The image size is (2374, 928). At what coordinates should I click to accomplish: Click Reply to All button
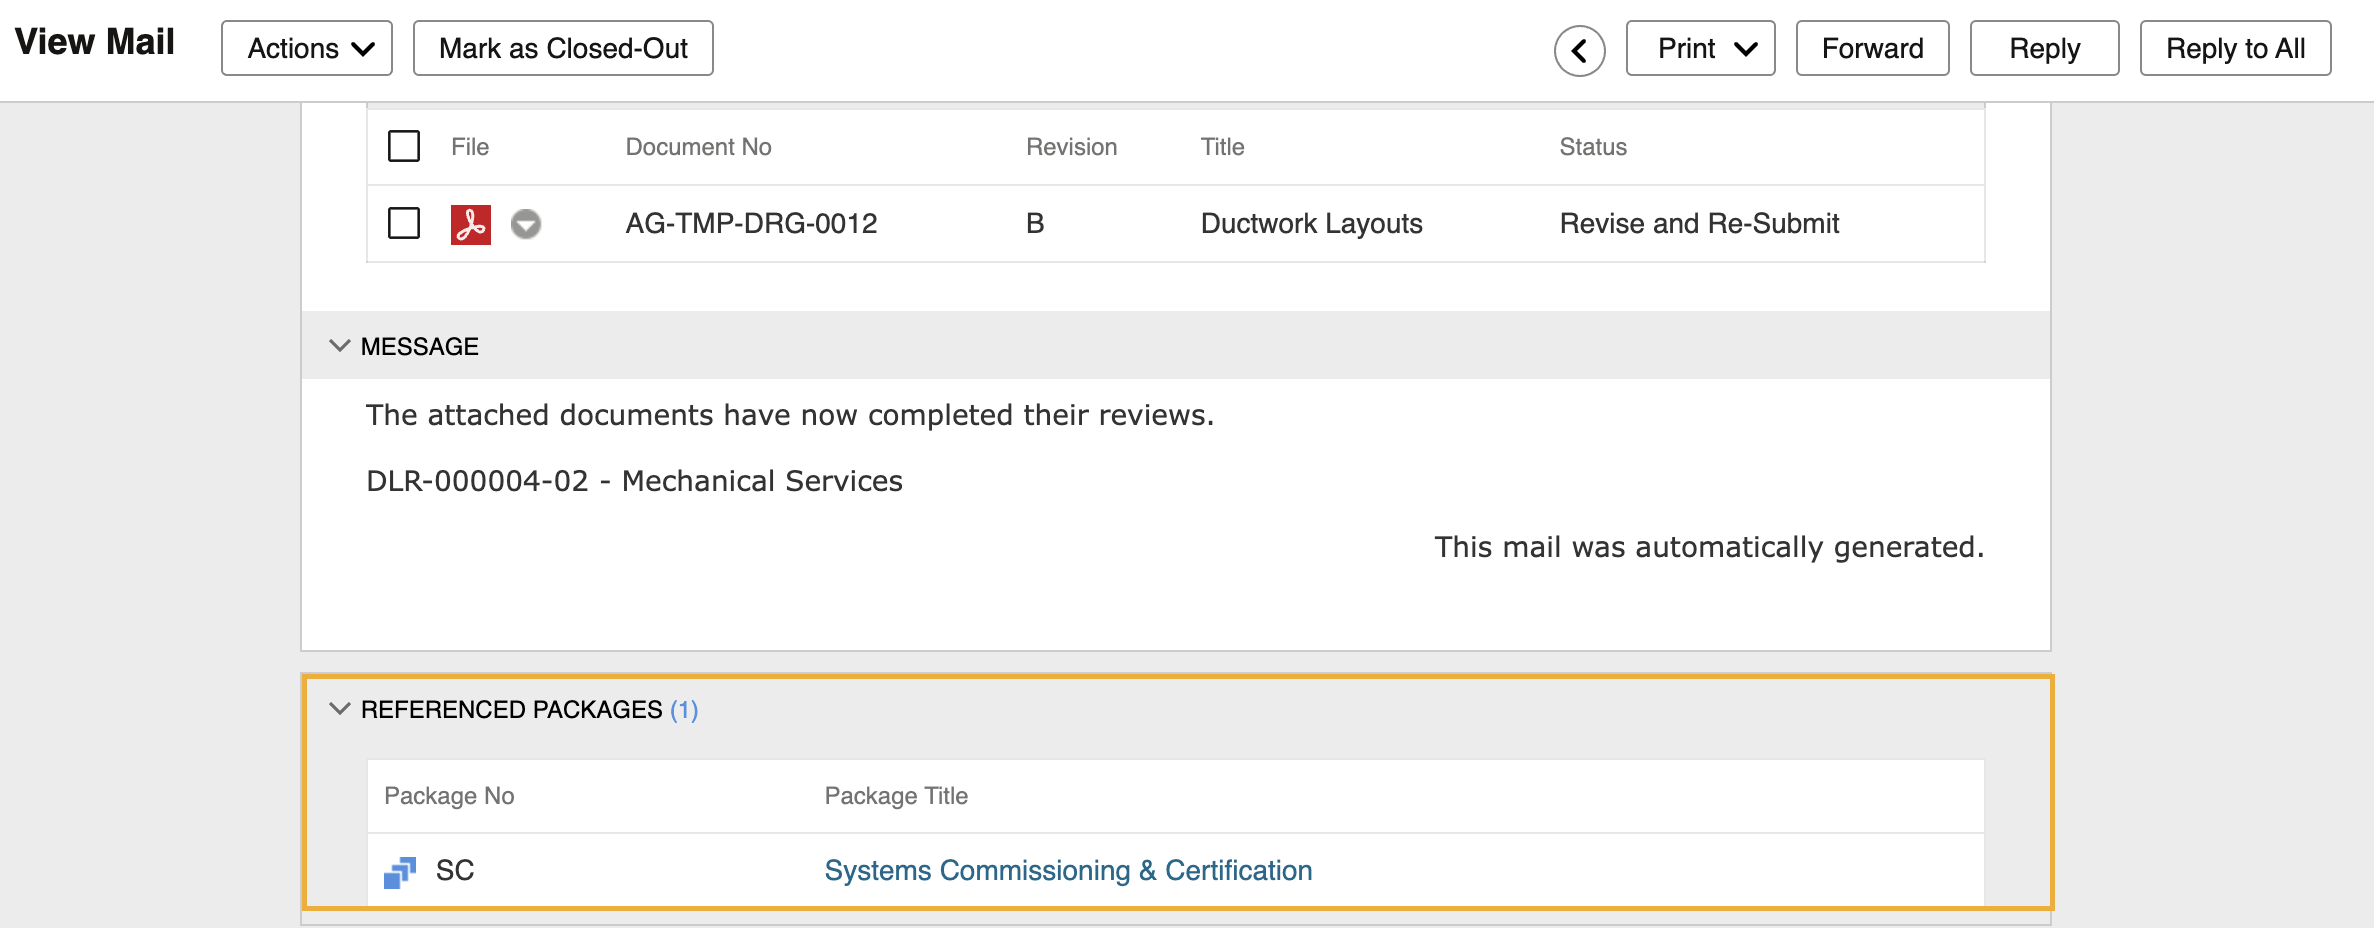click(x=2235, y=48)
